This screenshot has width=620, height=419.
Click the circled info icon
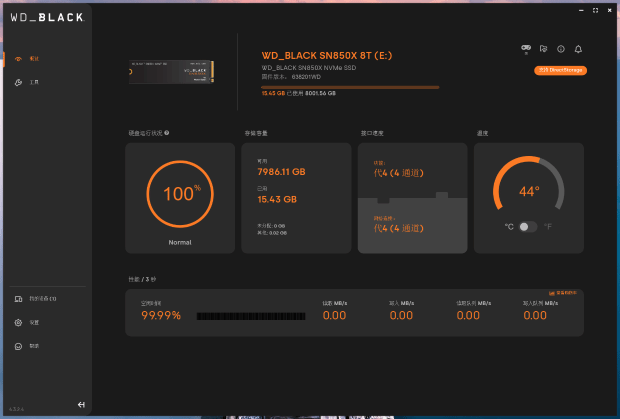click(561, 49)
